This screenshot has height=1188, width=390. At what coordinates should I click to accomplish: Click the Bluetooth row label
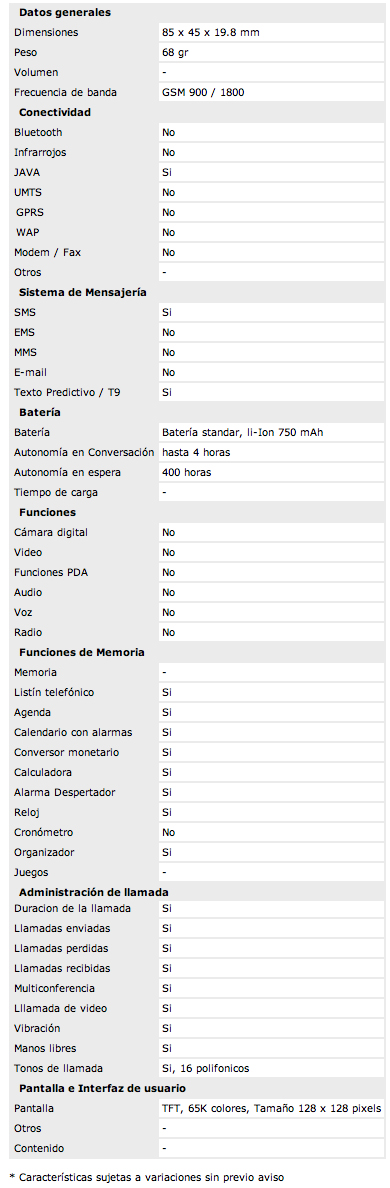39,133
